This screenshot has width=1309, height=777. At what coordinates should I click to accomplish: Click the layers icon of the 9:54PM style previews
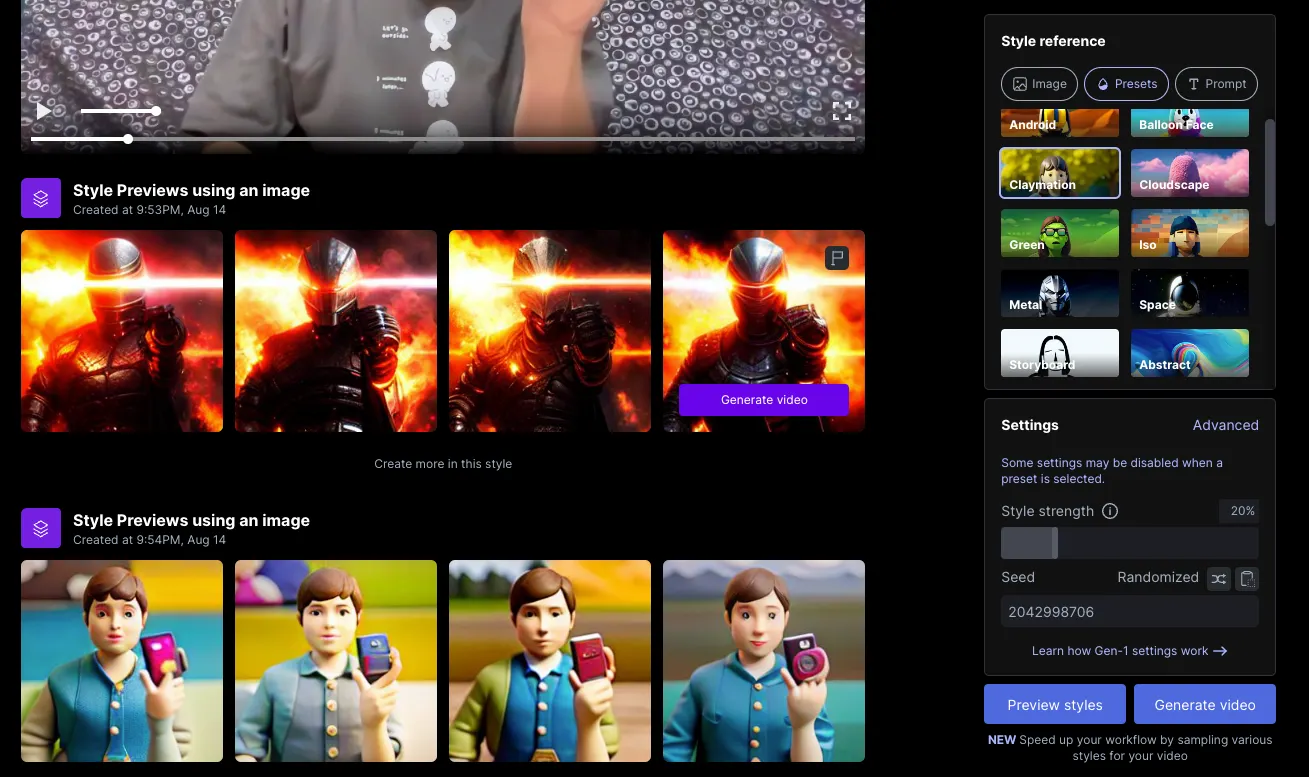pos(41,528)
